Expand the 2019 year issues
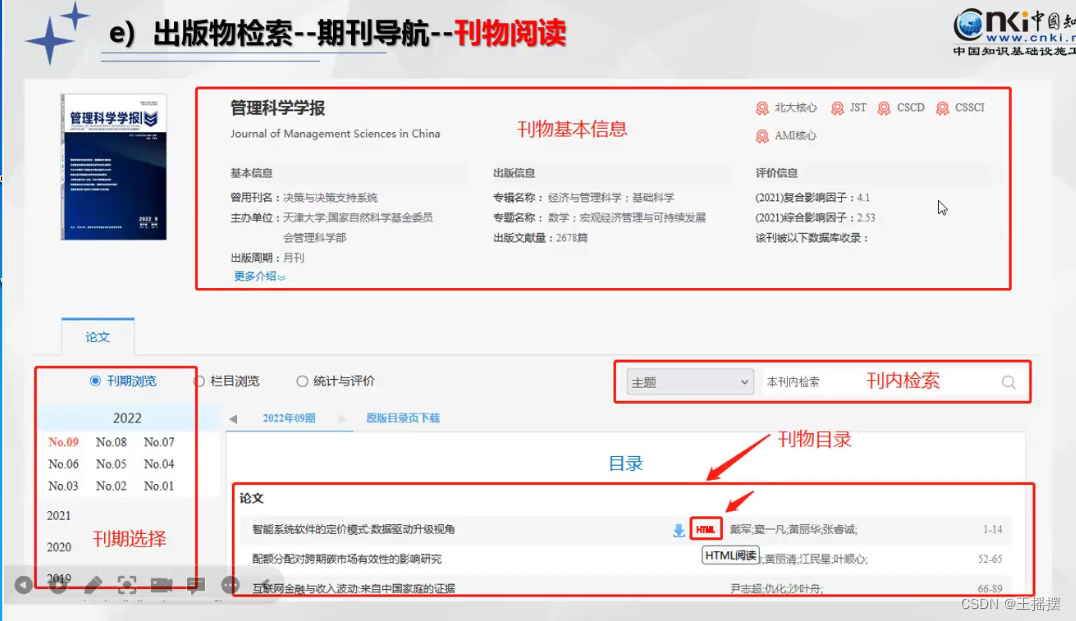 tap(59, 578)
